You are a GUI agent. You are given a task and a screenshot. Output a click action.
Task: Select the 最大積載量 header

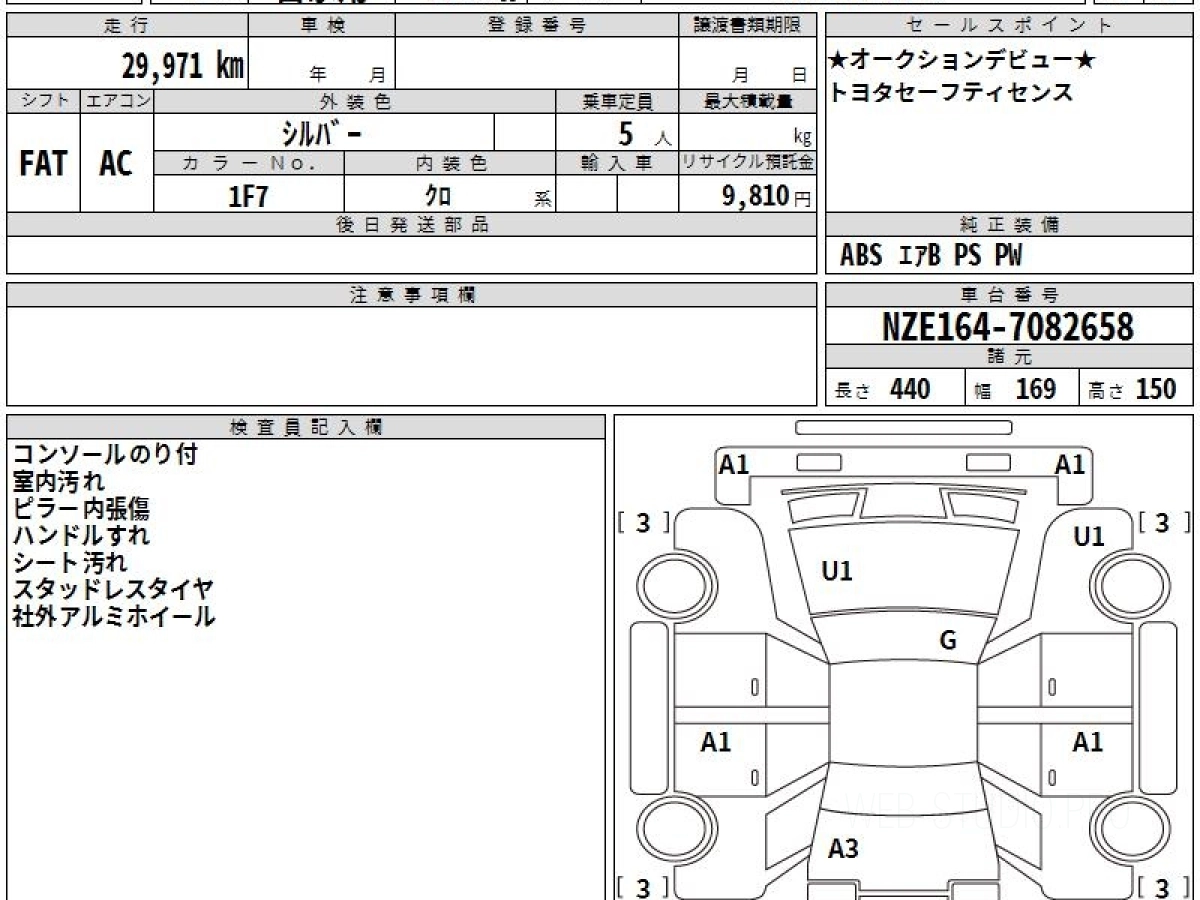pyautogui.click(x=748, y=101)
